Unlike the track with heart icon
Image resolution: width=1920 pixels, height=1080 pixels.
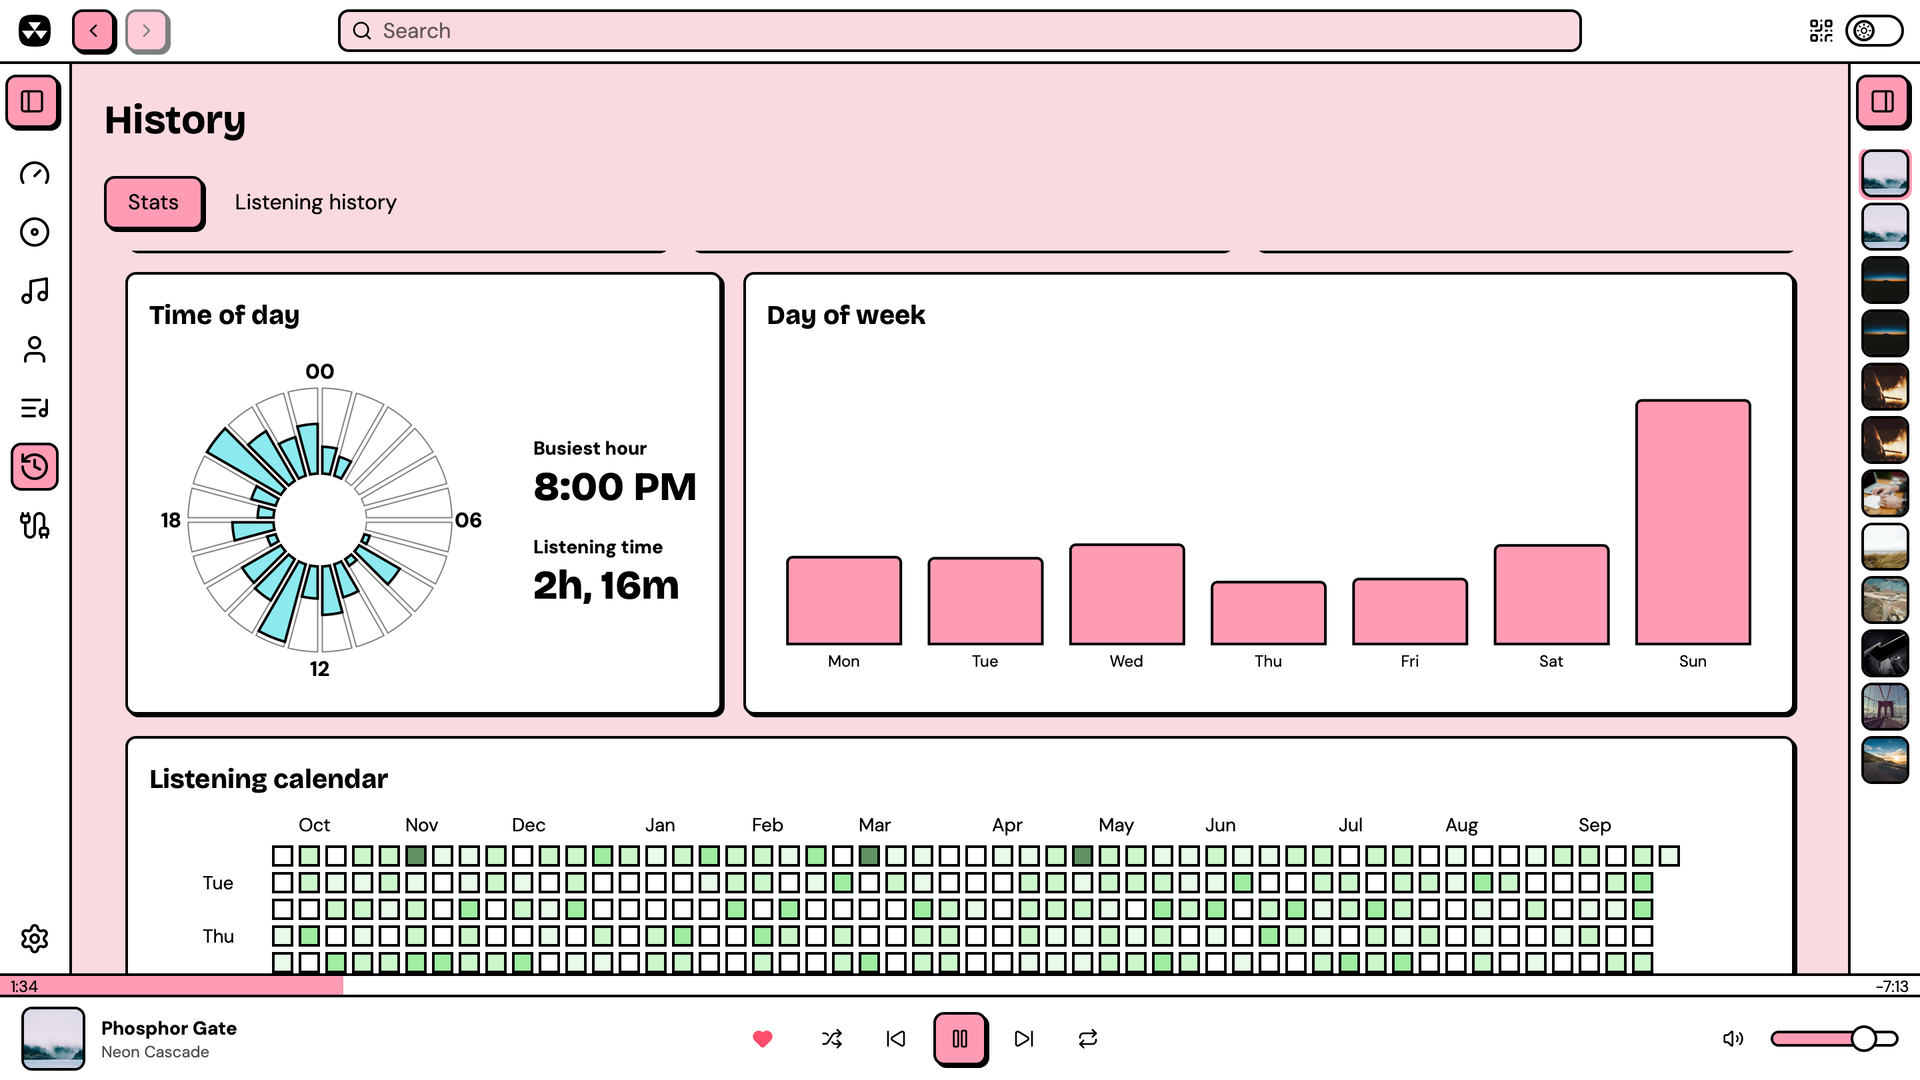[x=762, y=1039]
